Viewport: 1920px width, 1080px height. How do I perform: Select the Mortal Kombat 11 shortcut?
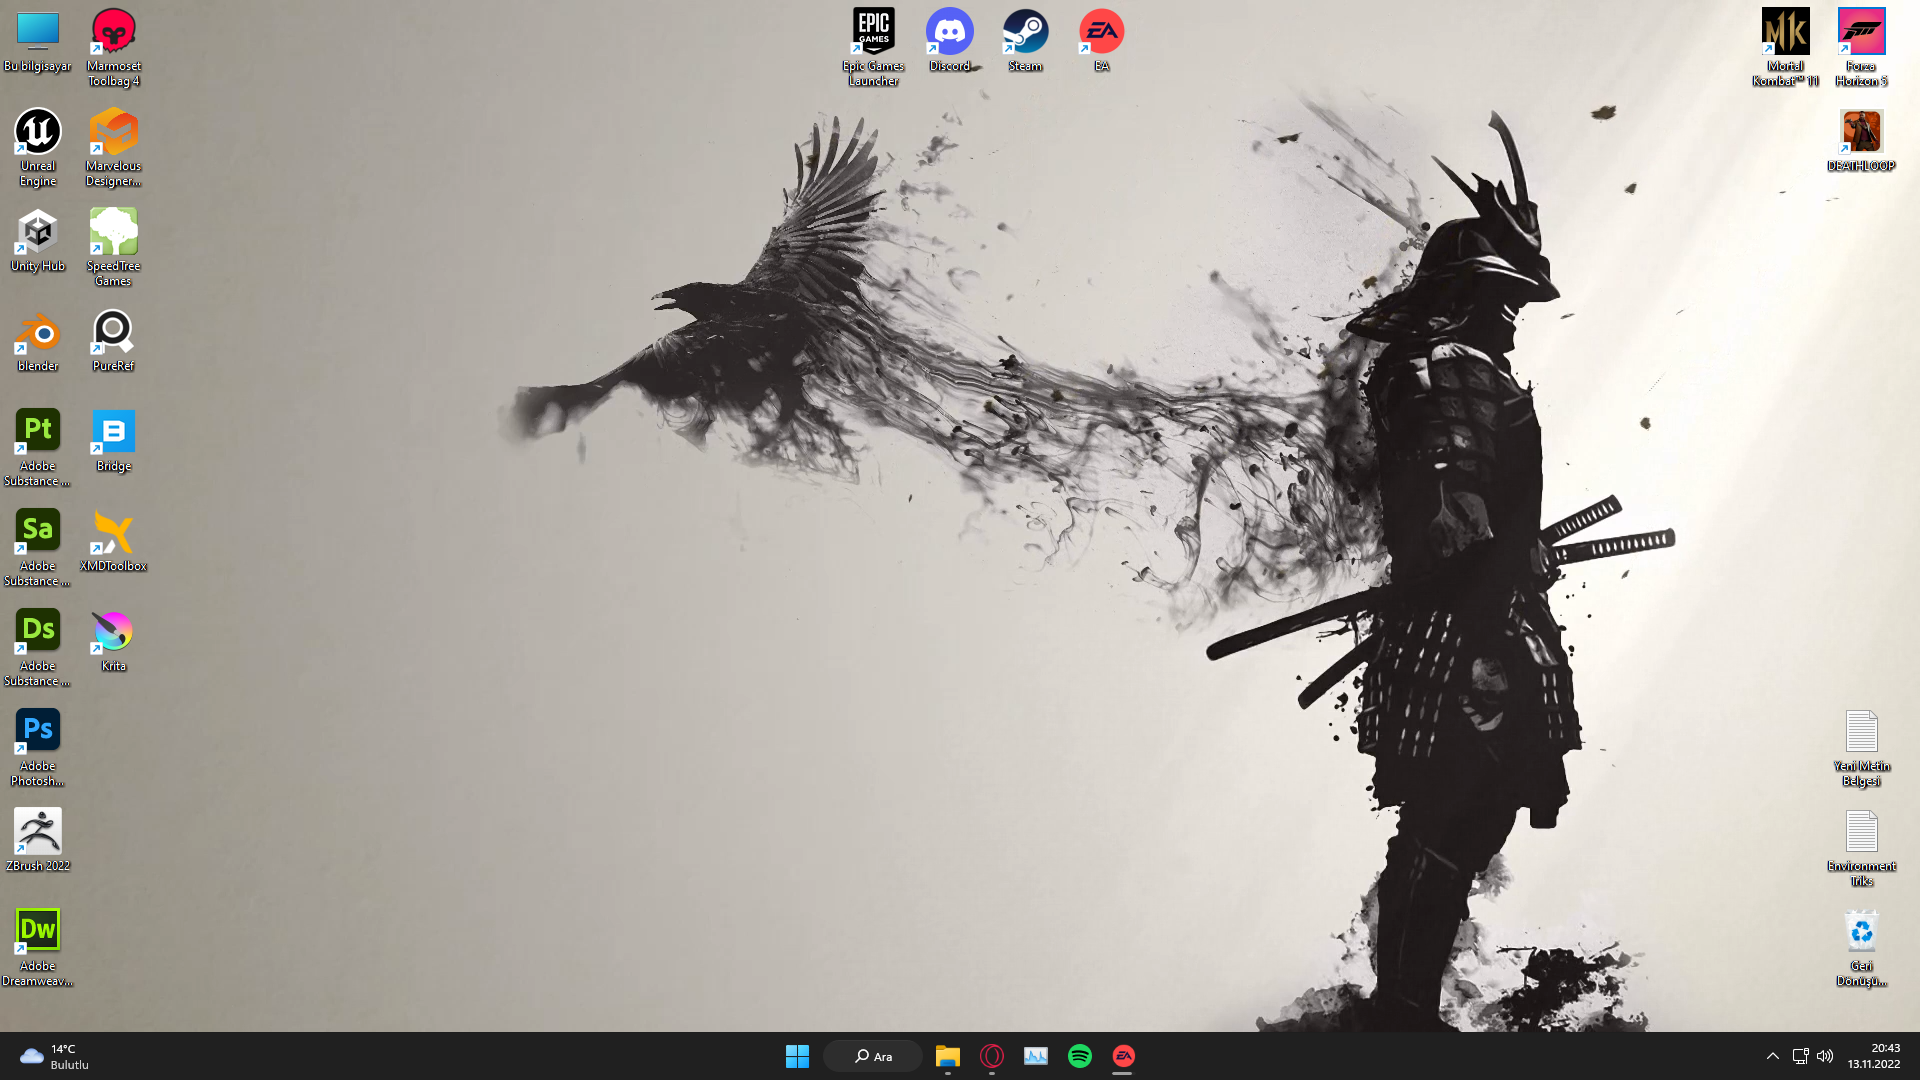(1786, 47)
